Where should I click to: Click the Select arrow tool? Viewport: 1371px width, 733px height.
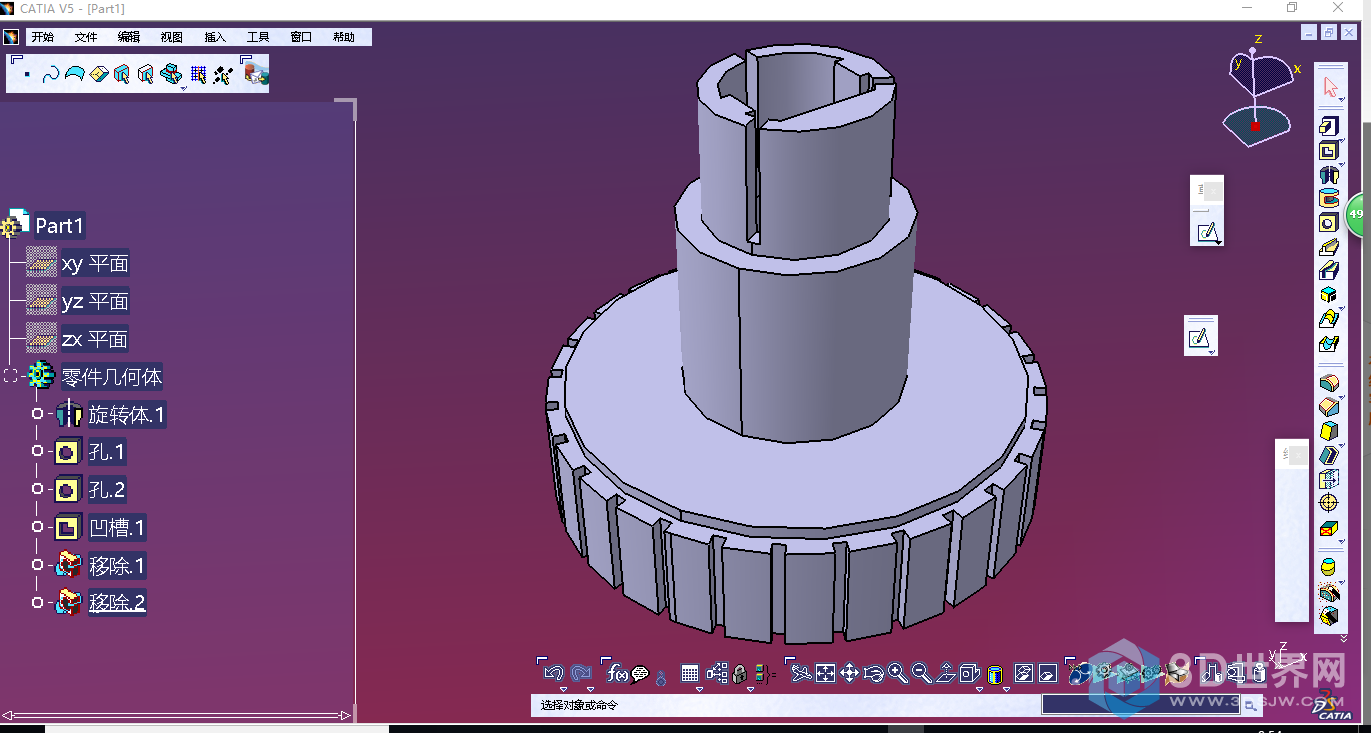[1330, 87]
